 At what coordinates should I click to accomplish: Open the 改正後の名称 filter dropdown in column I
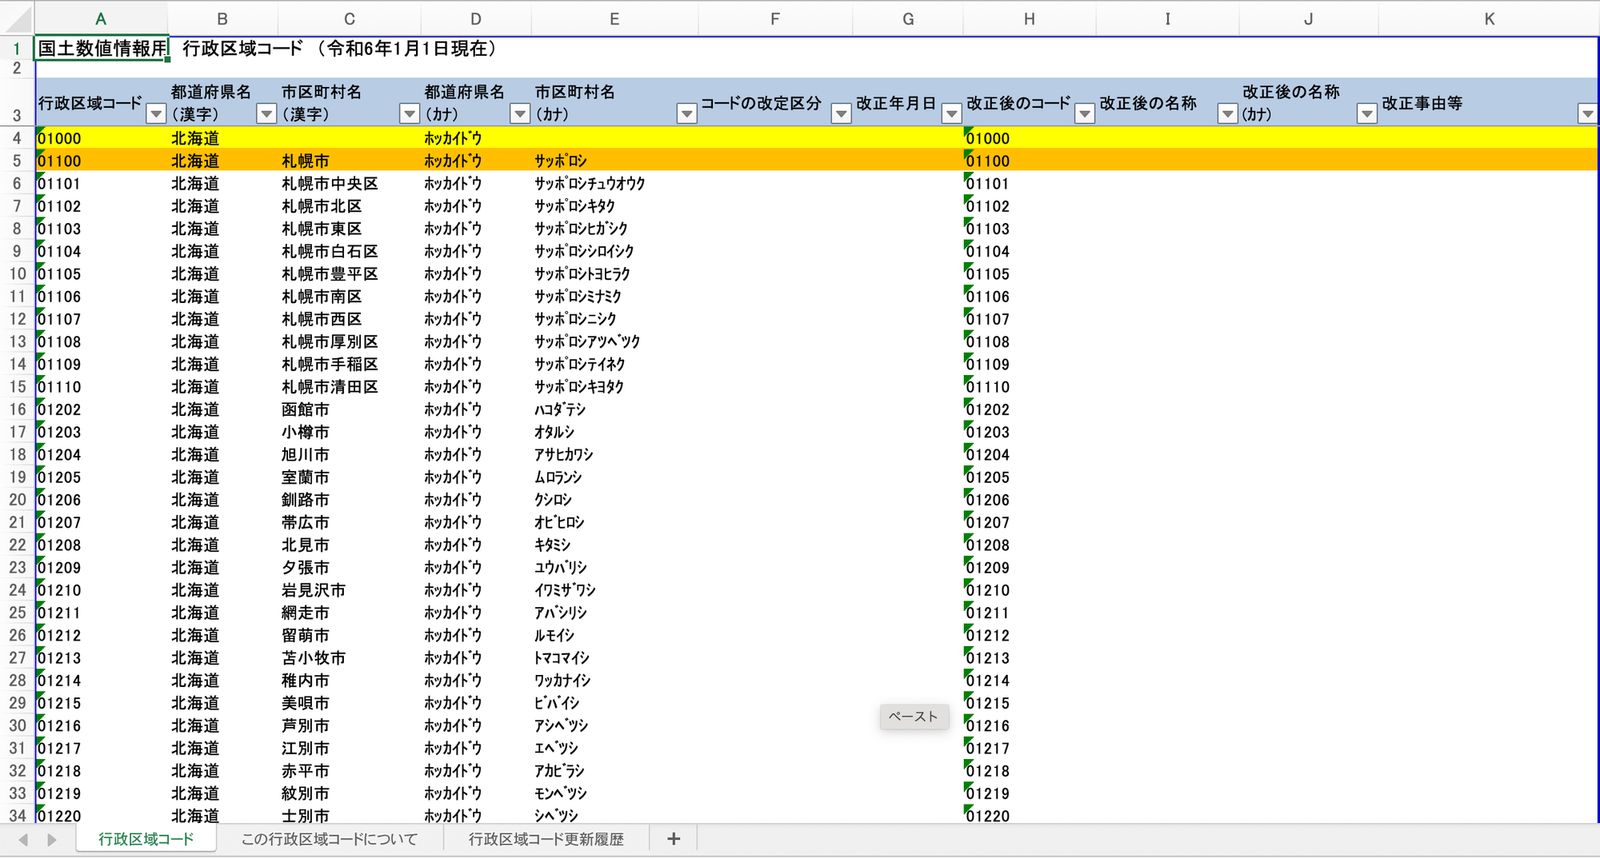coord(1227,114)
